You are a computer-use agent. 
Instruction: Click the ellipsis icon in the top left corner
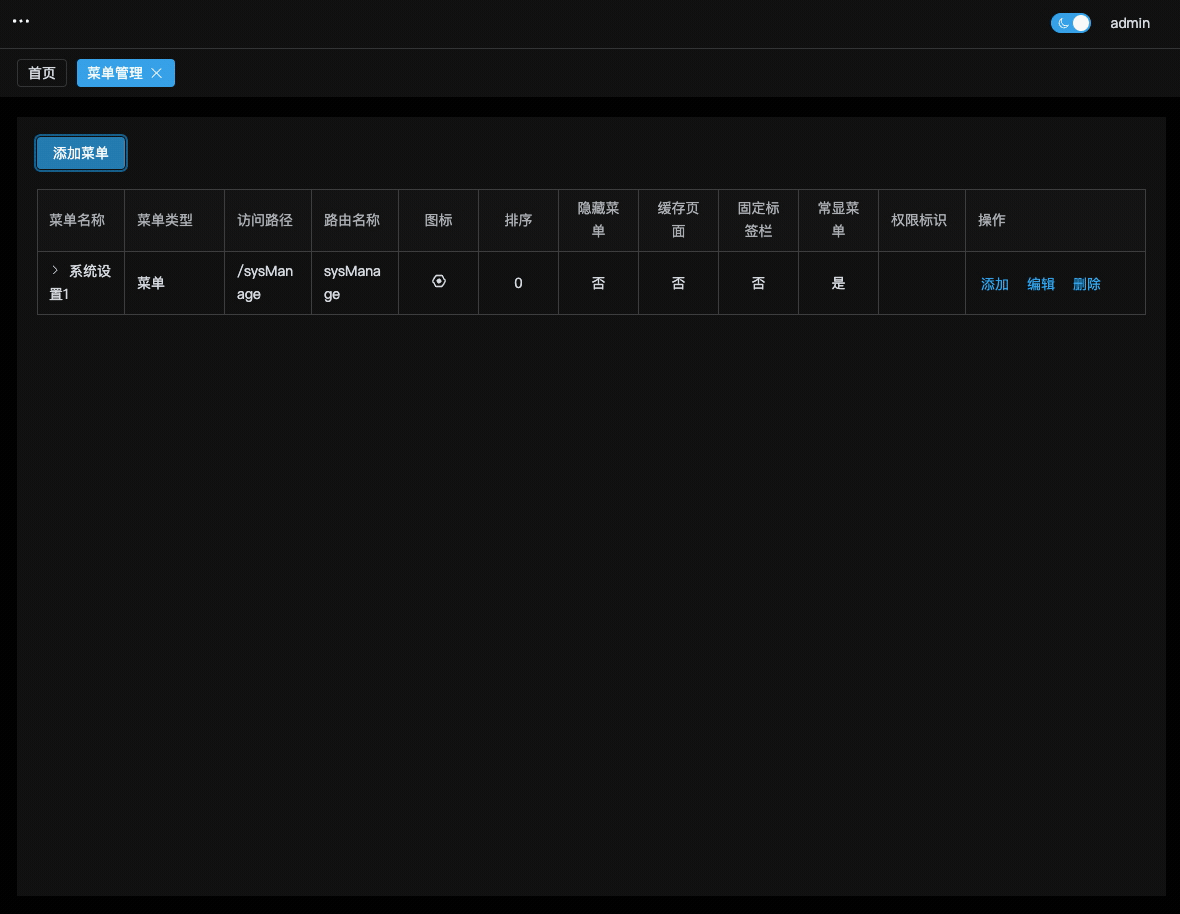pos(21,21)
